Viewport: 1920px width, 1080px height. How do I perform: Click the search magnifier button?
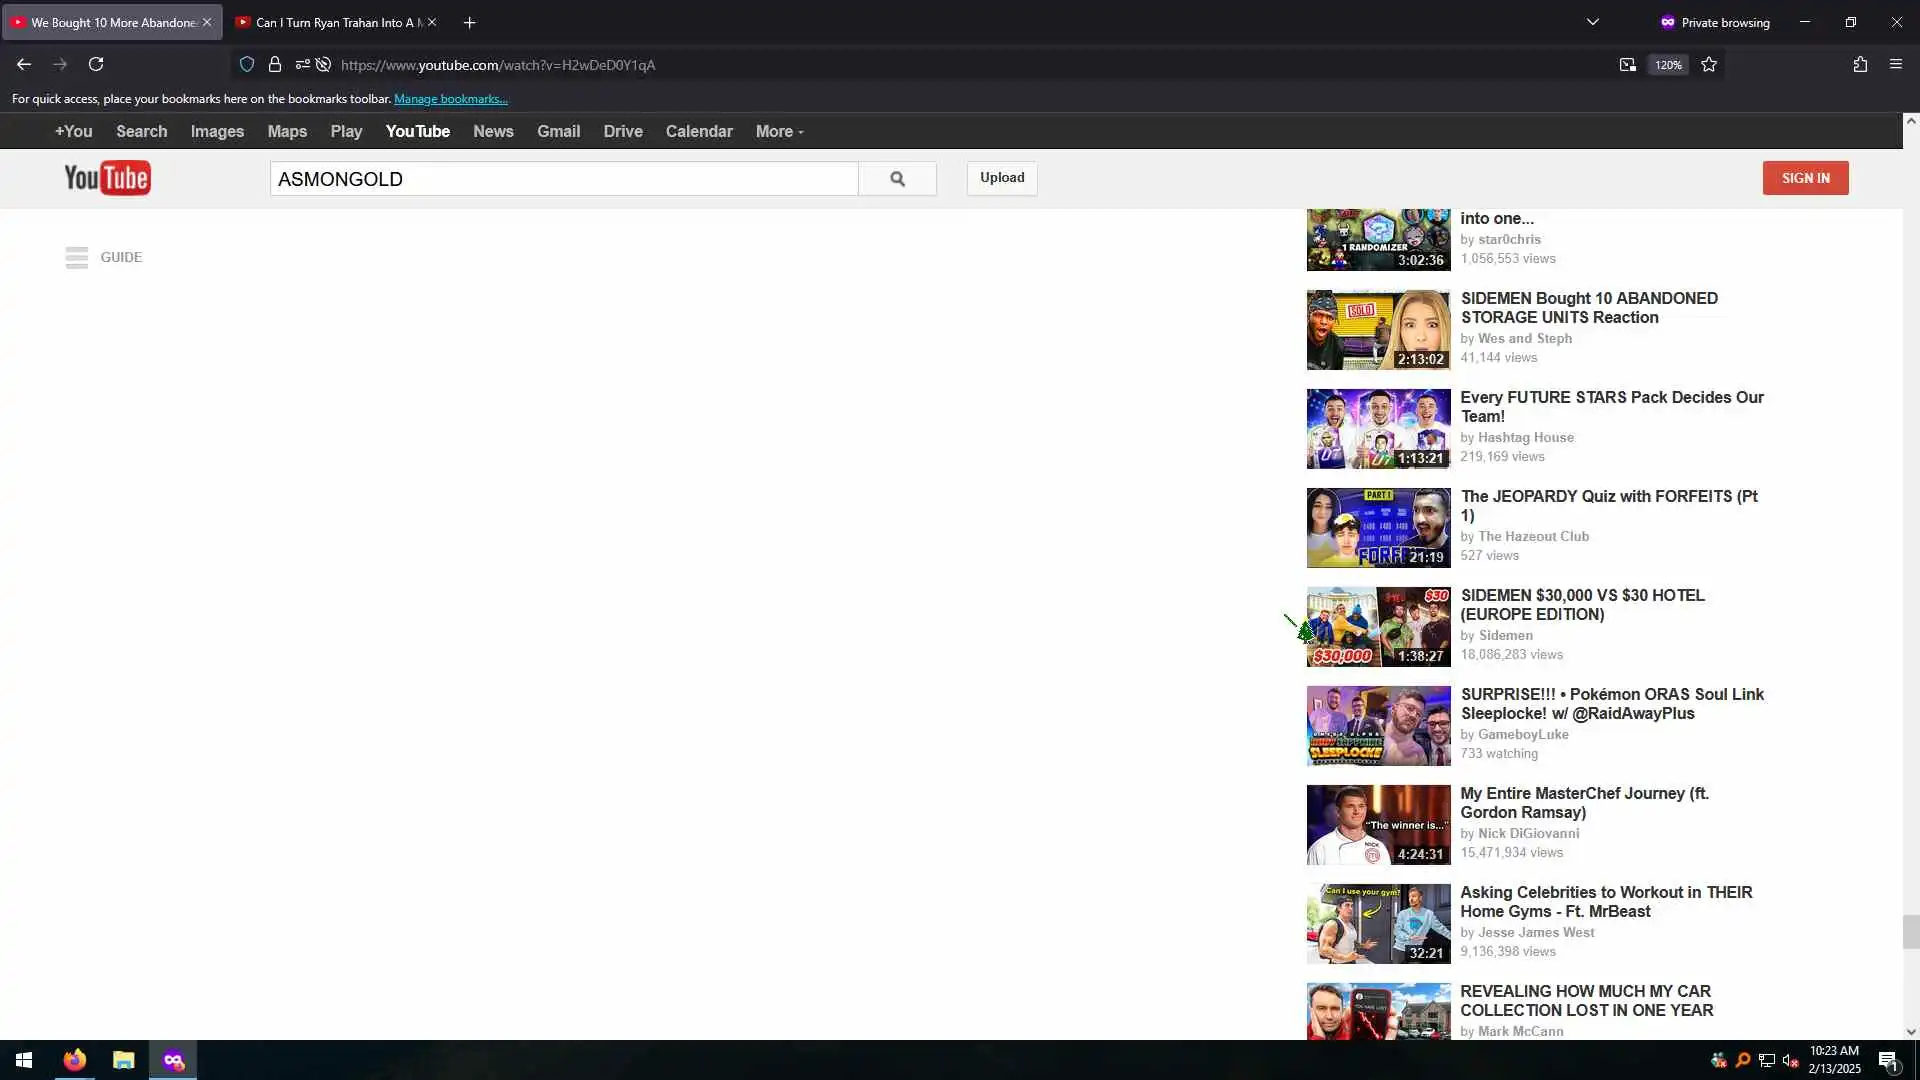coord(897,179)
